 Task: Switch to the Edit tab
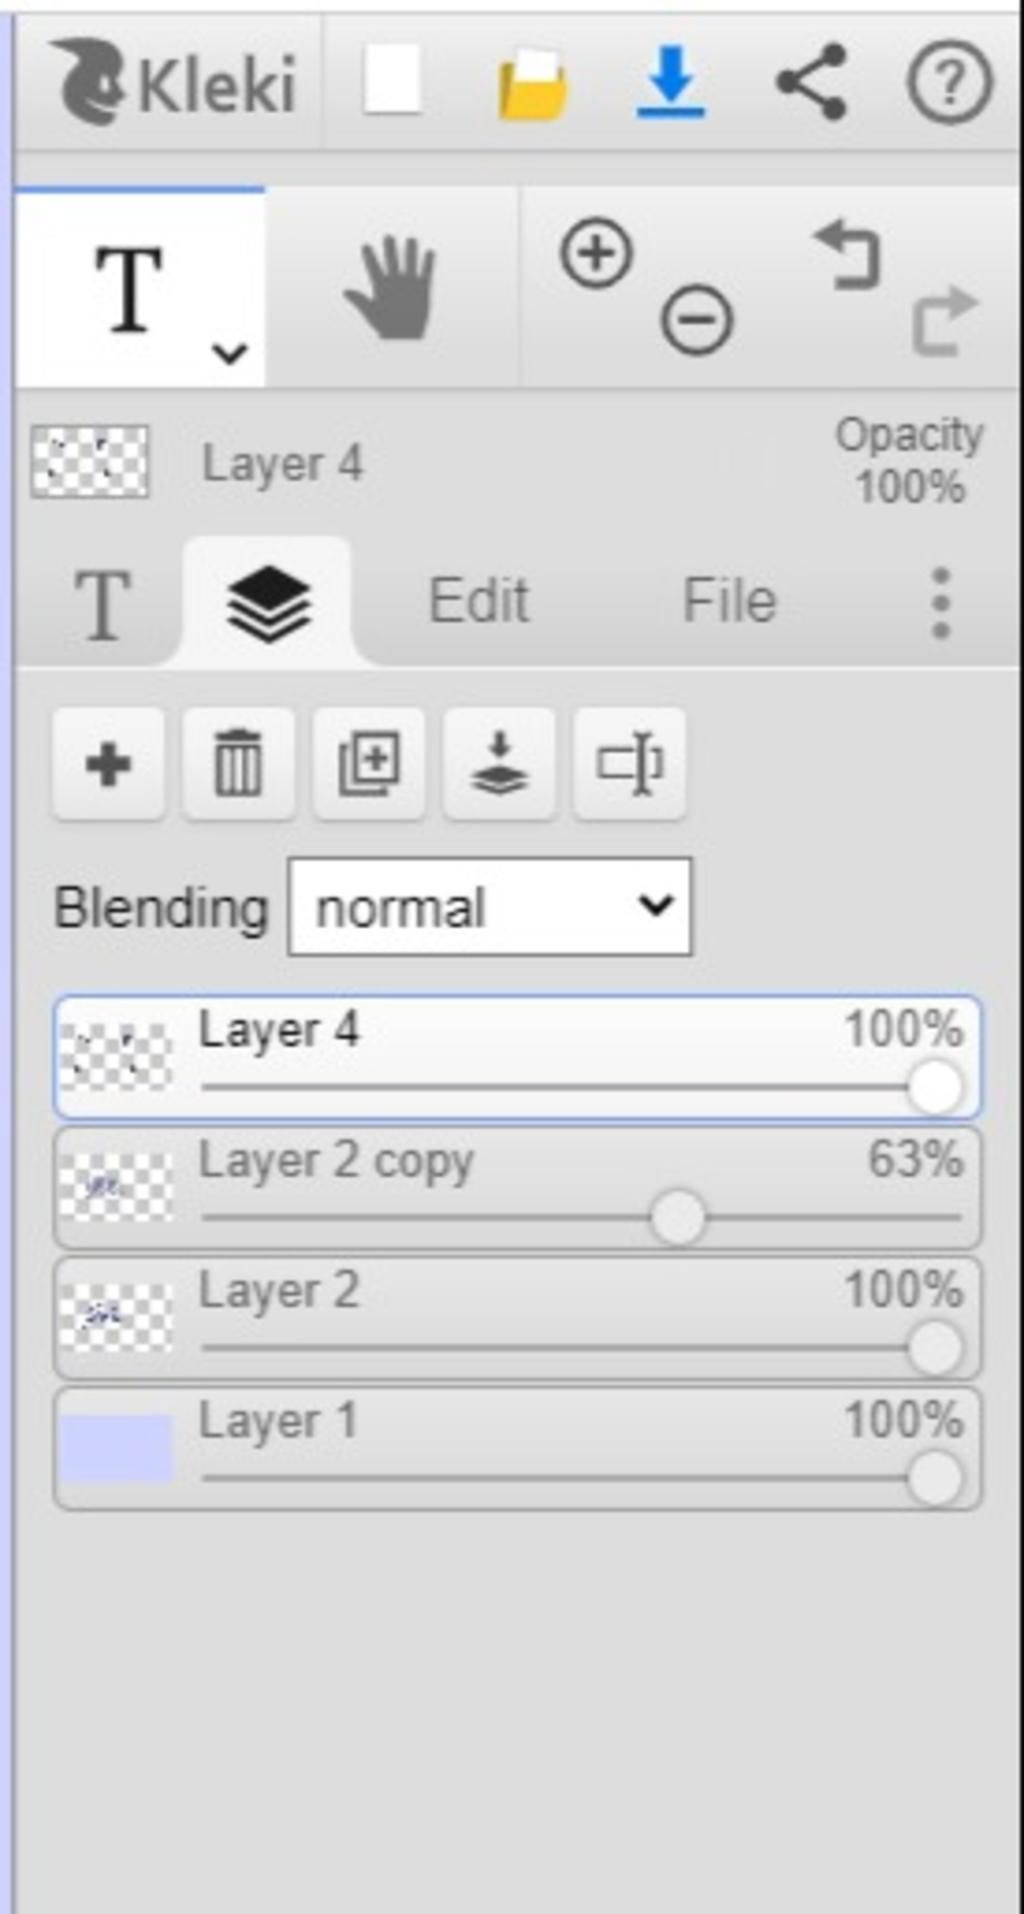(479, 601)
